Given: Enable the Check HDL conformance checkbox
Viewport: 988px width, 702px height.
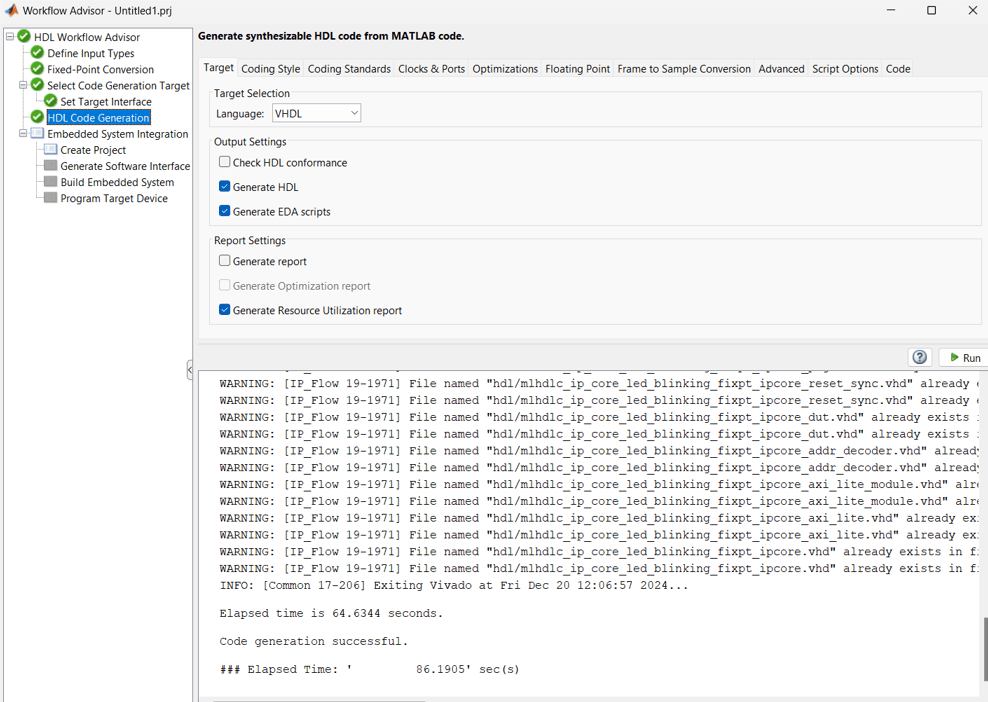Looking at the screenshot, I should (225, 161).
